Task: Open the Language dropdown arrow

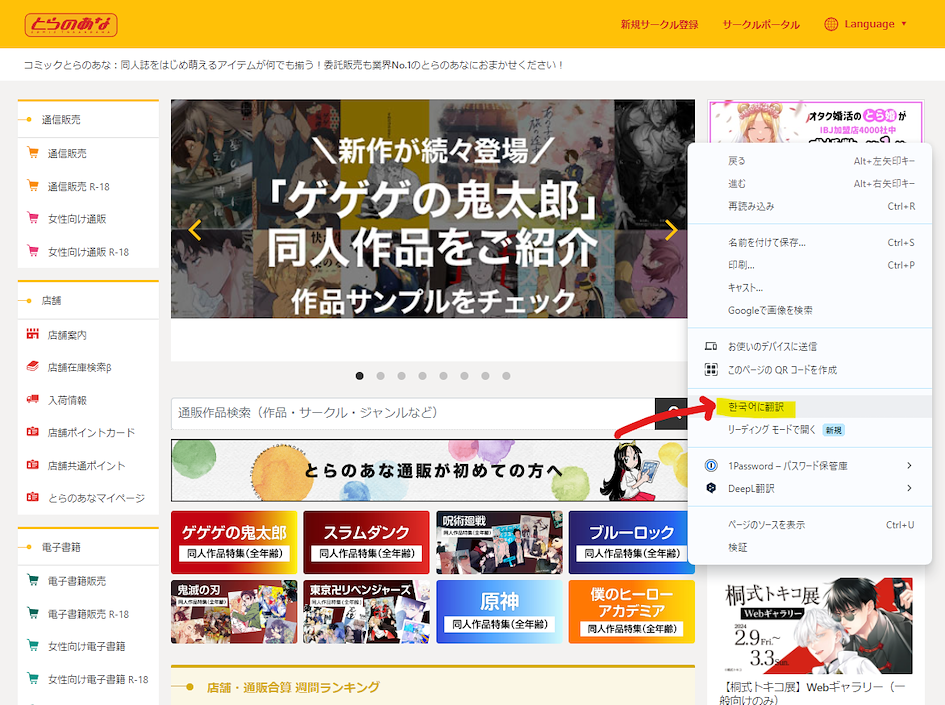Action: pyautogui.click(x=903, y=24)
